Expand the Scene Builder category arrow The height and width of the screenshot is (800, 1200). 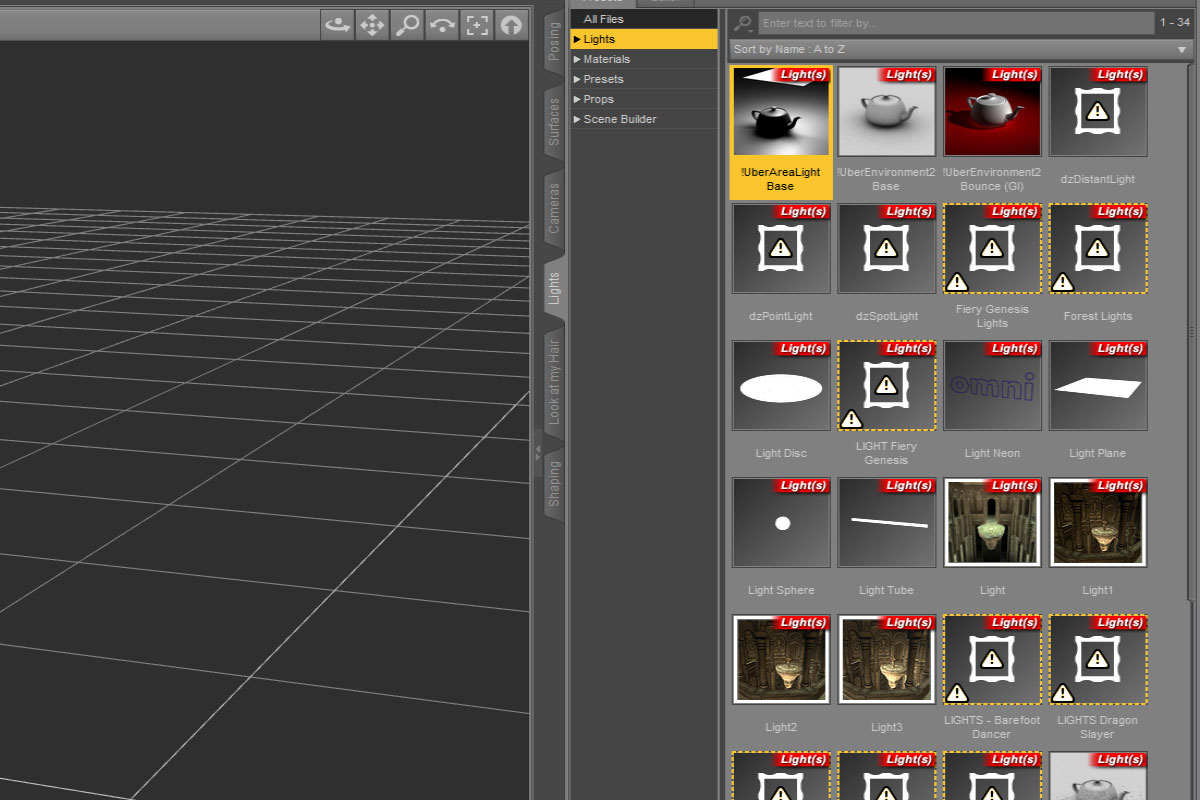pos(577,119)
